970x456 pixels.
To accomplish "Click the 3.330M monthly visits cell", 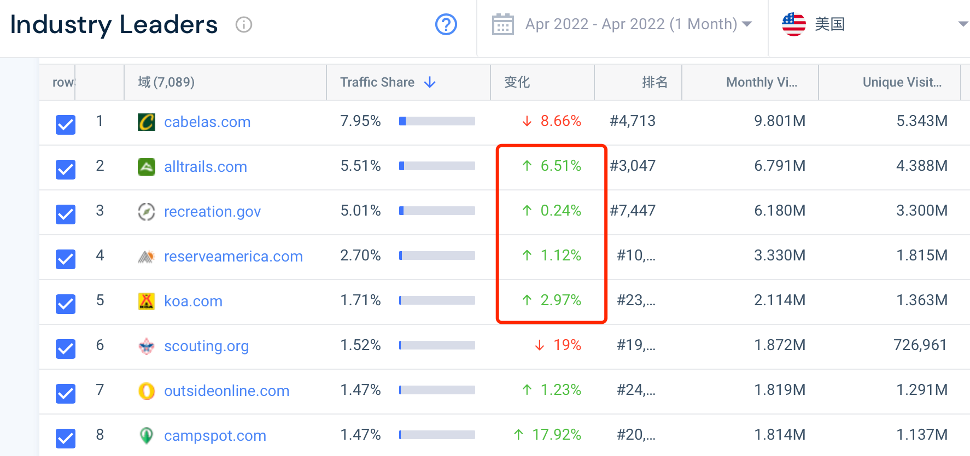I will coord(780,256).
